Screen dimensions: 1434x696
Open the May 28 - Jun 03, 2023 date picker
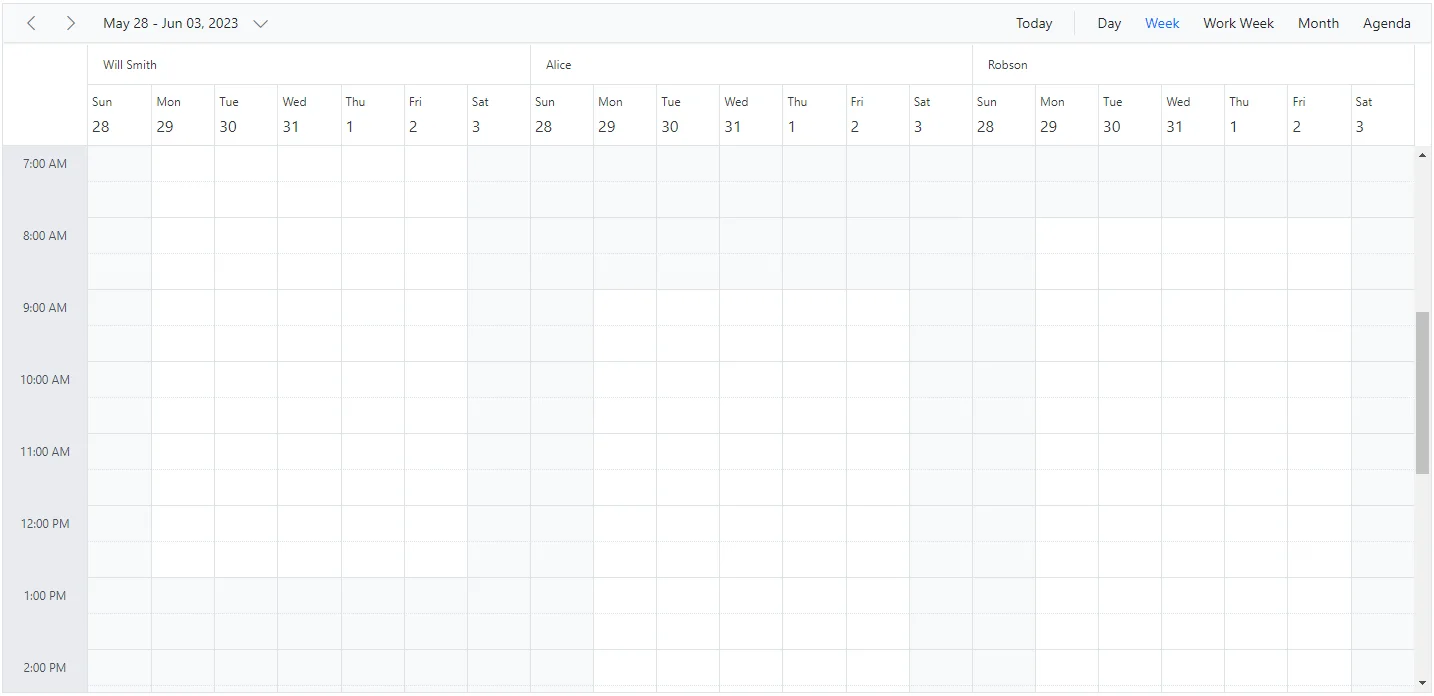(185, 23)
